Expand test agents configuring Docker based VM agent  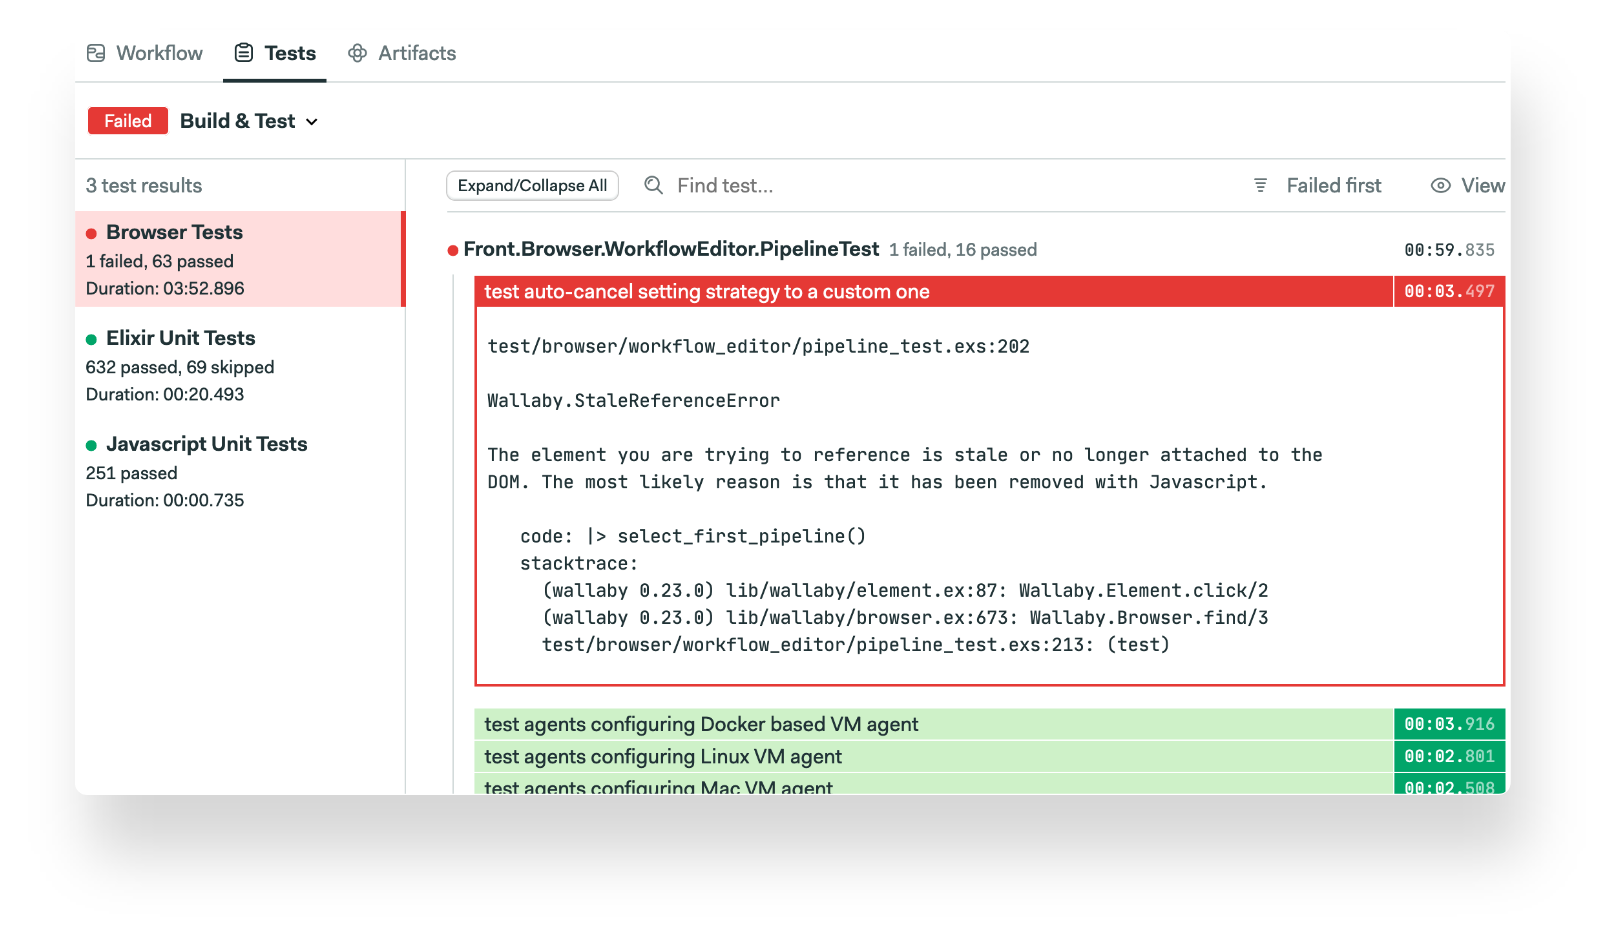click(x=701, y=724)
